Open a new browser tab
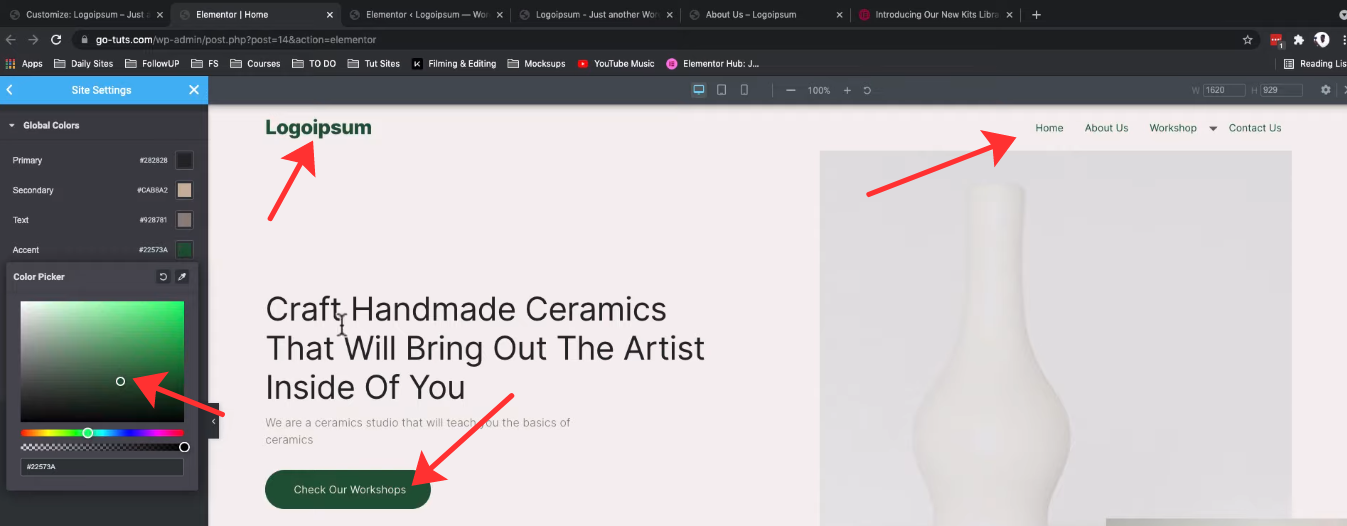This screenshot has width=1347, height=526. pos(1036,15)
